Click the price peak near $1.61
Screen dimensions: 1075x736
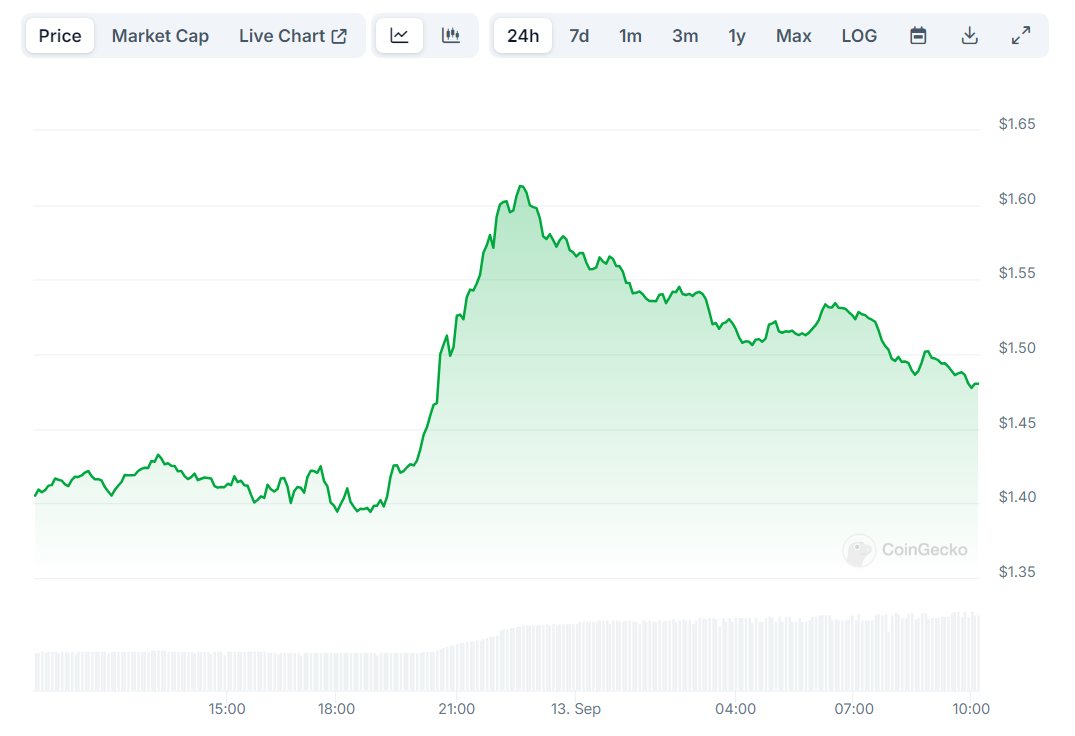(520, 186)
